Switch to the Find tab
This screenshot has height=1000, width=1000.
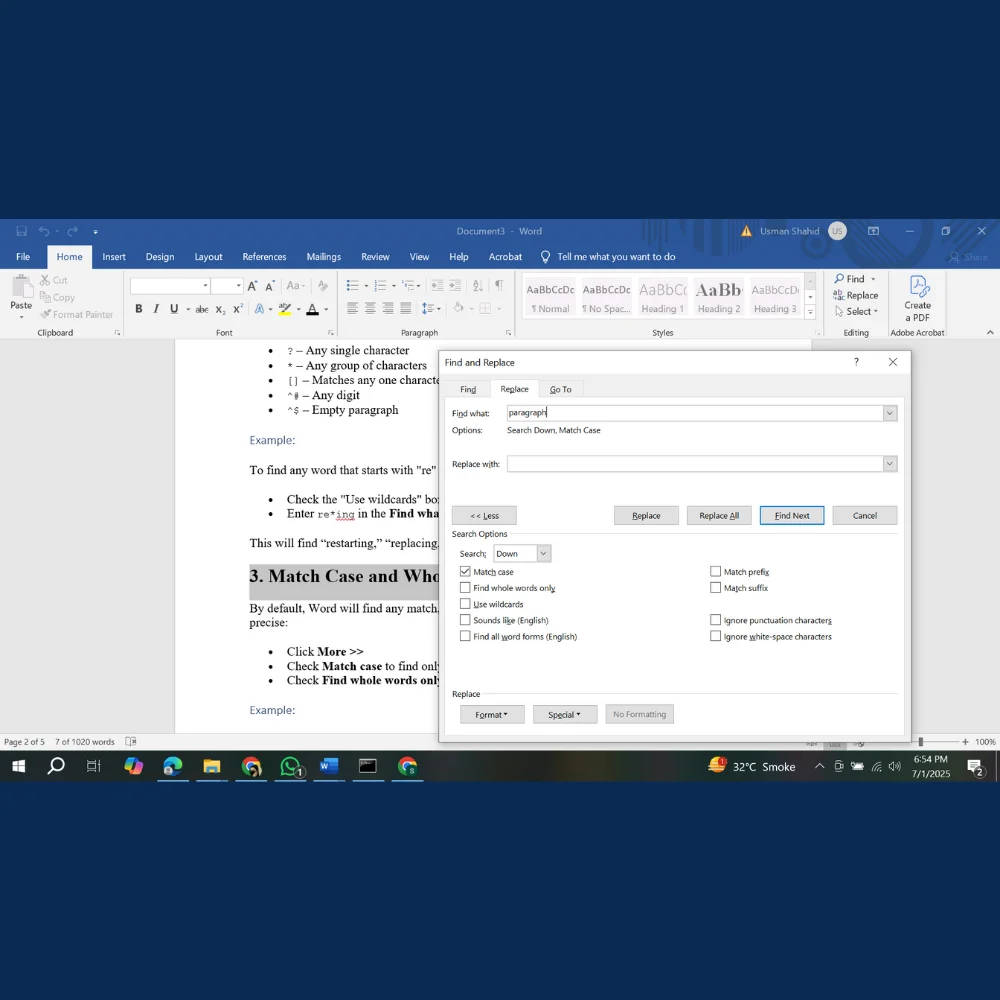click(x=468, y=389)
